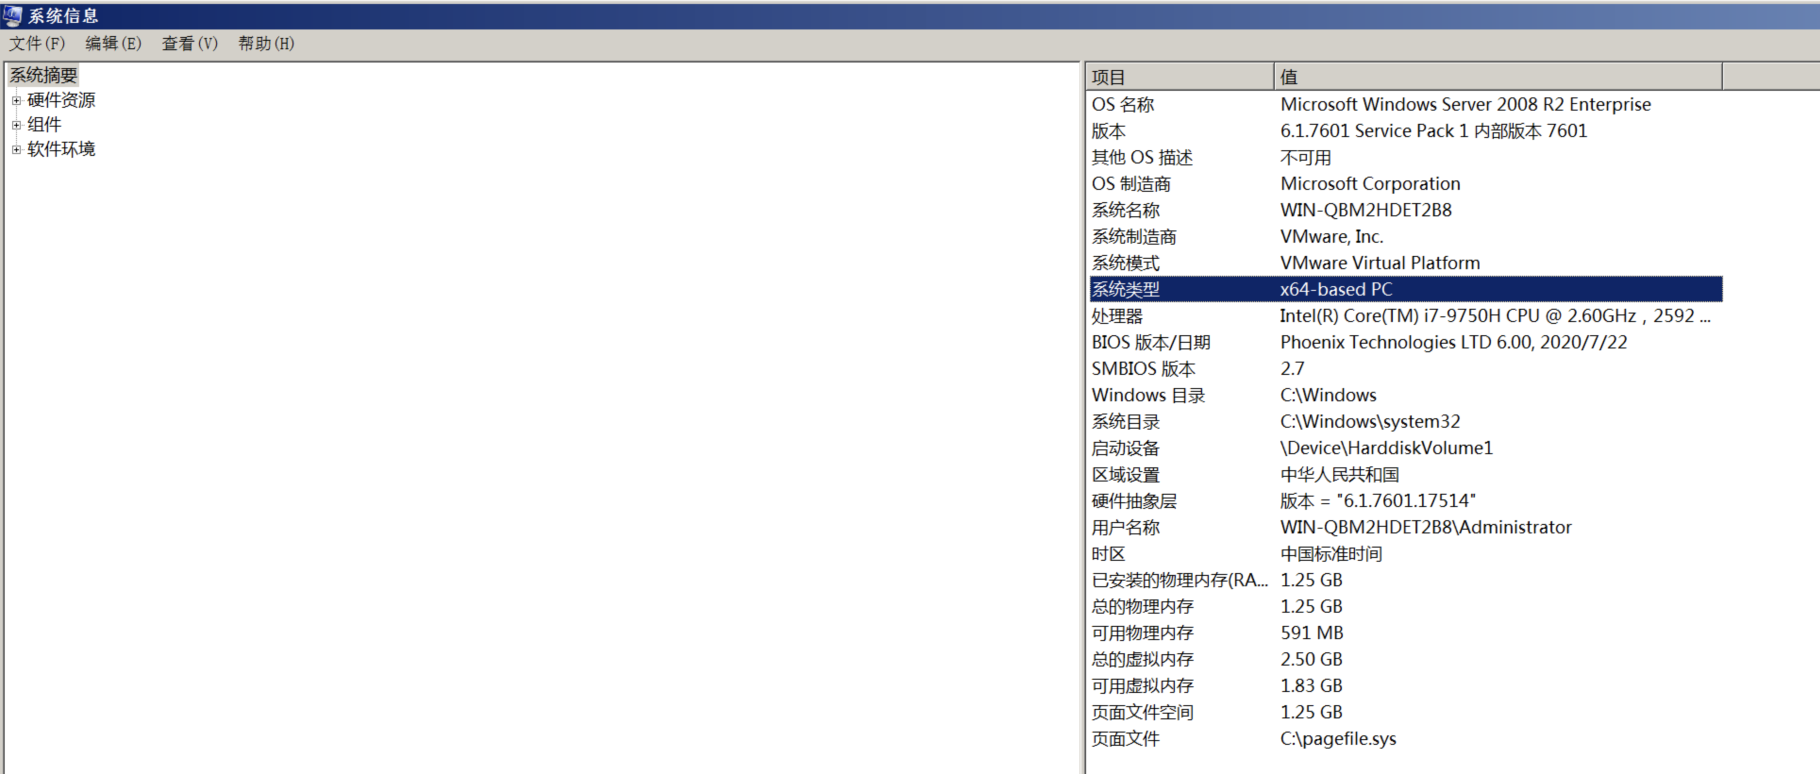1820x774 pixels.
Task: Open the 查看(V) menu
Action: (189, 43)
